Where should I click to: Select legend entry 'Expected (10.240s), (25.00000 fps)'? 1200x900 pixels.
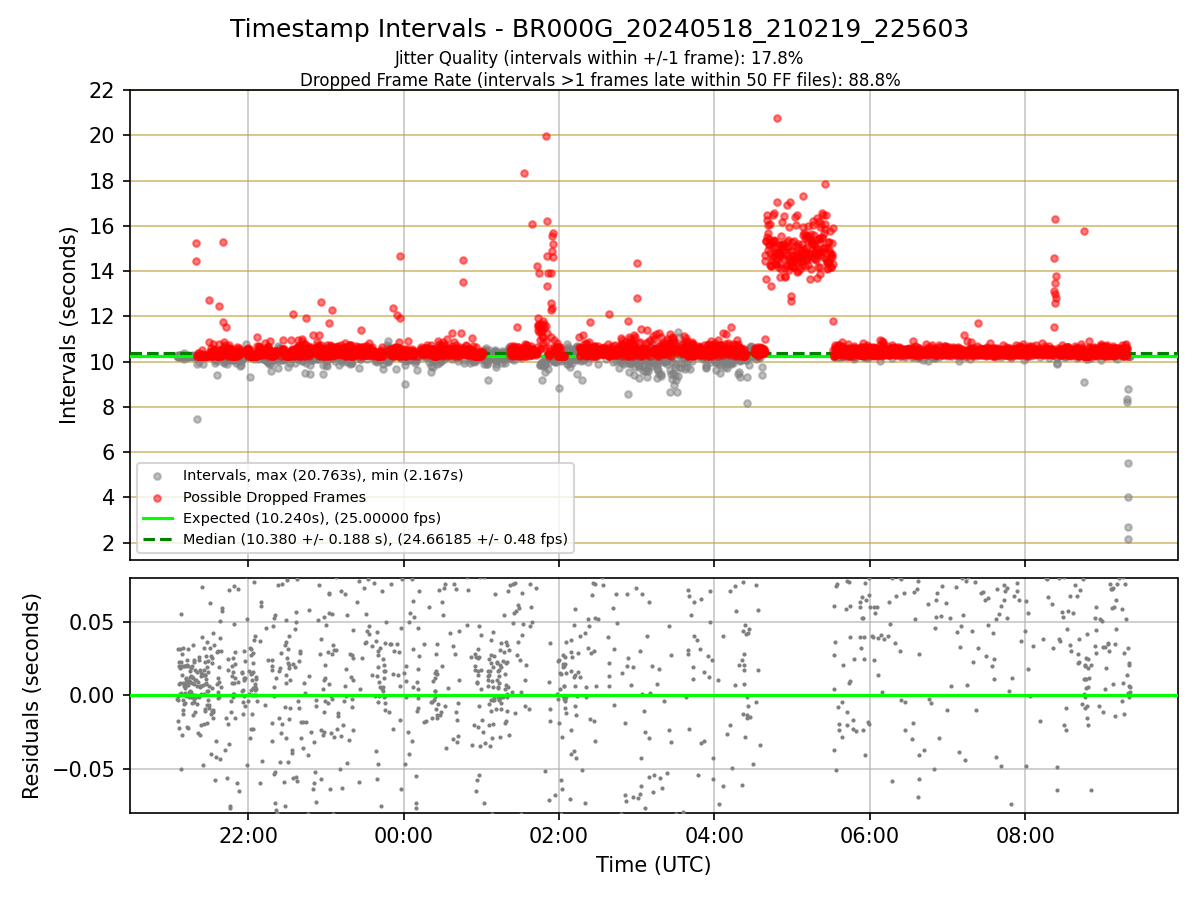[x=312, y=518]
